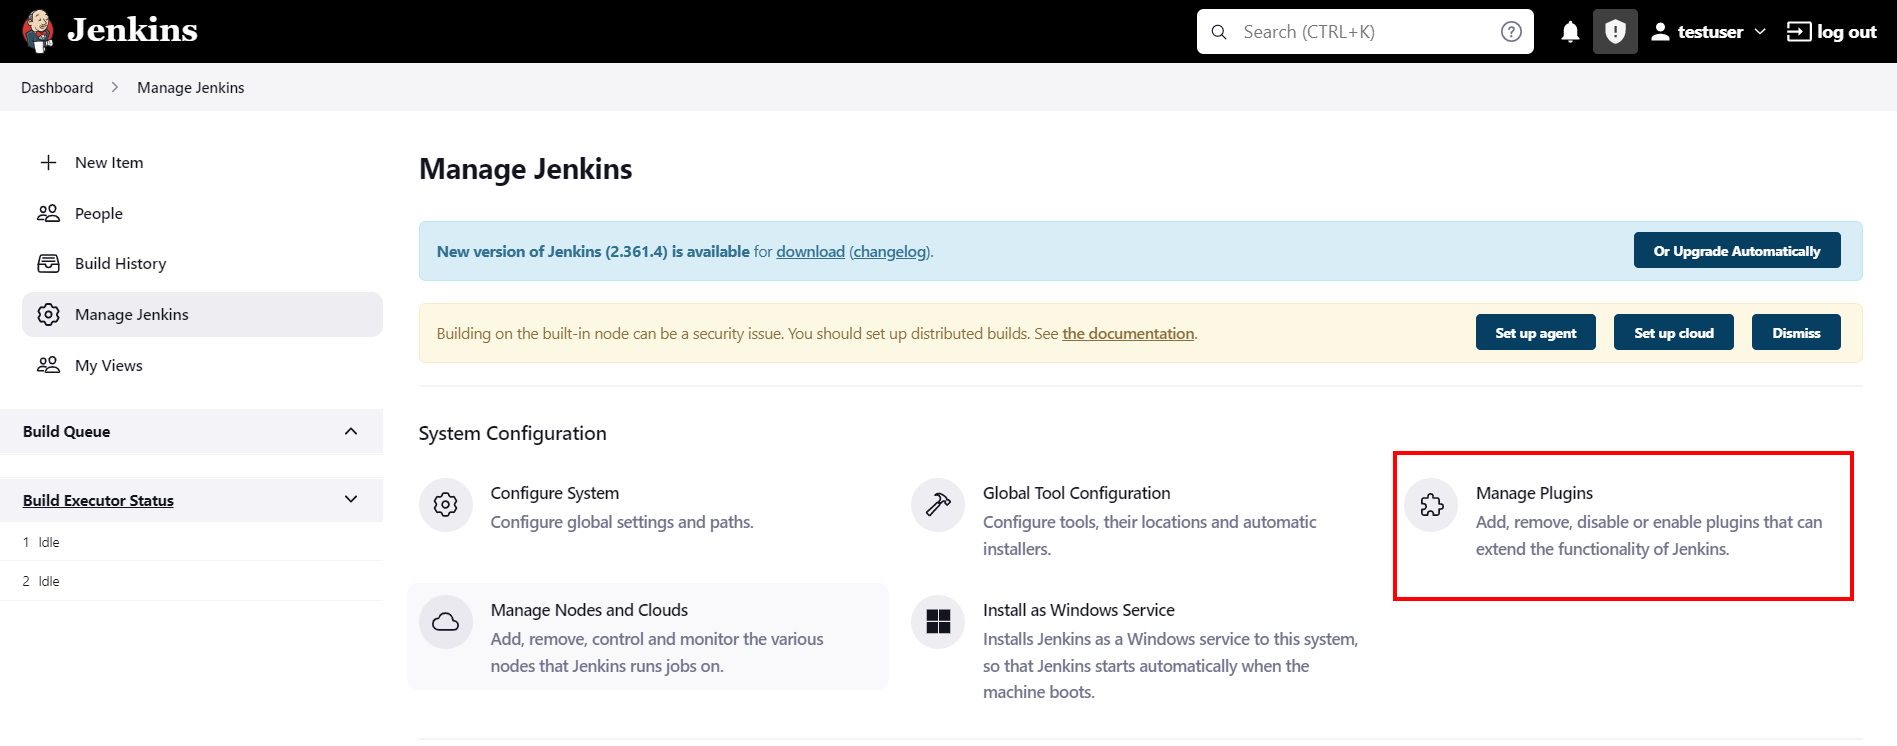The width and height of the screenshot is (1897, 746).
Task: Click the testuser username link
Action: click(x=1710, y=32)
